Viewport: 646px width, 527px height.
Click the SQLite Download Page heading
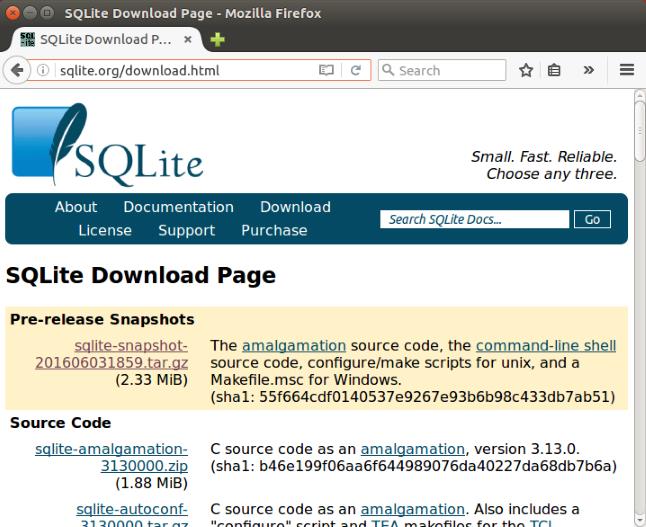click(x=141, y=275)
